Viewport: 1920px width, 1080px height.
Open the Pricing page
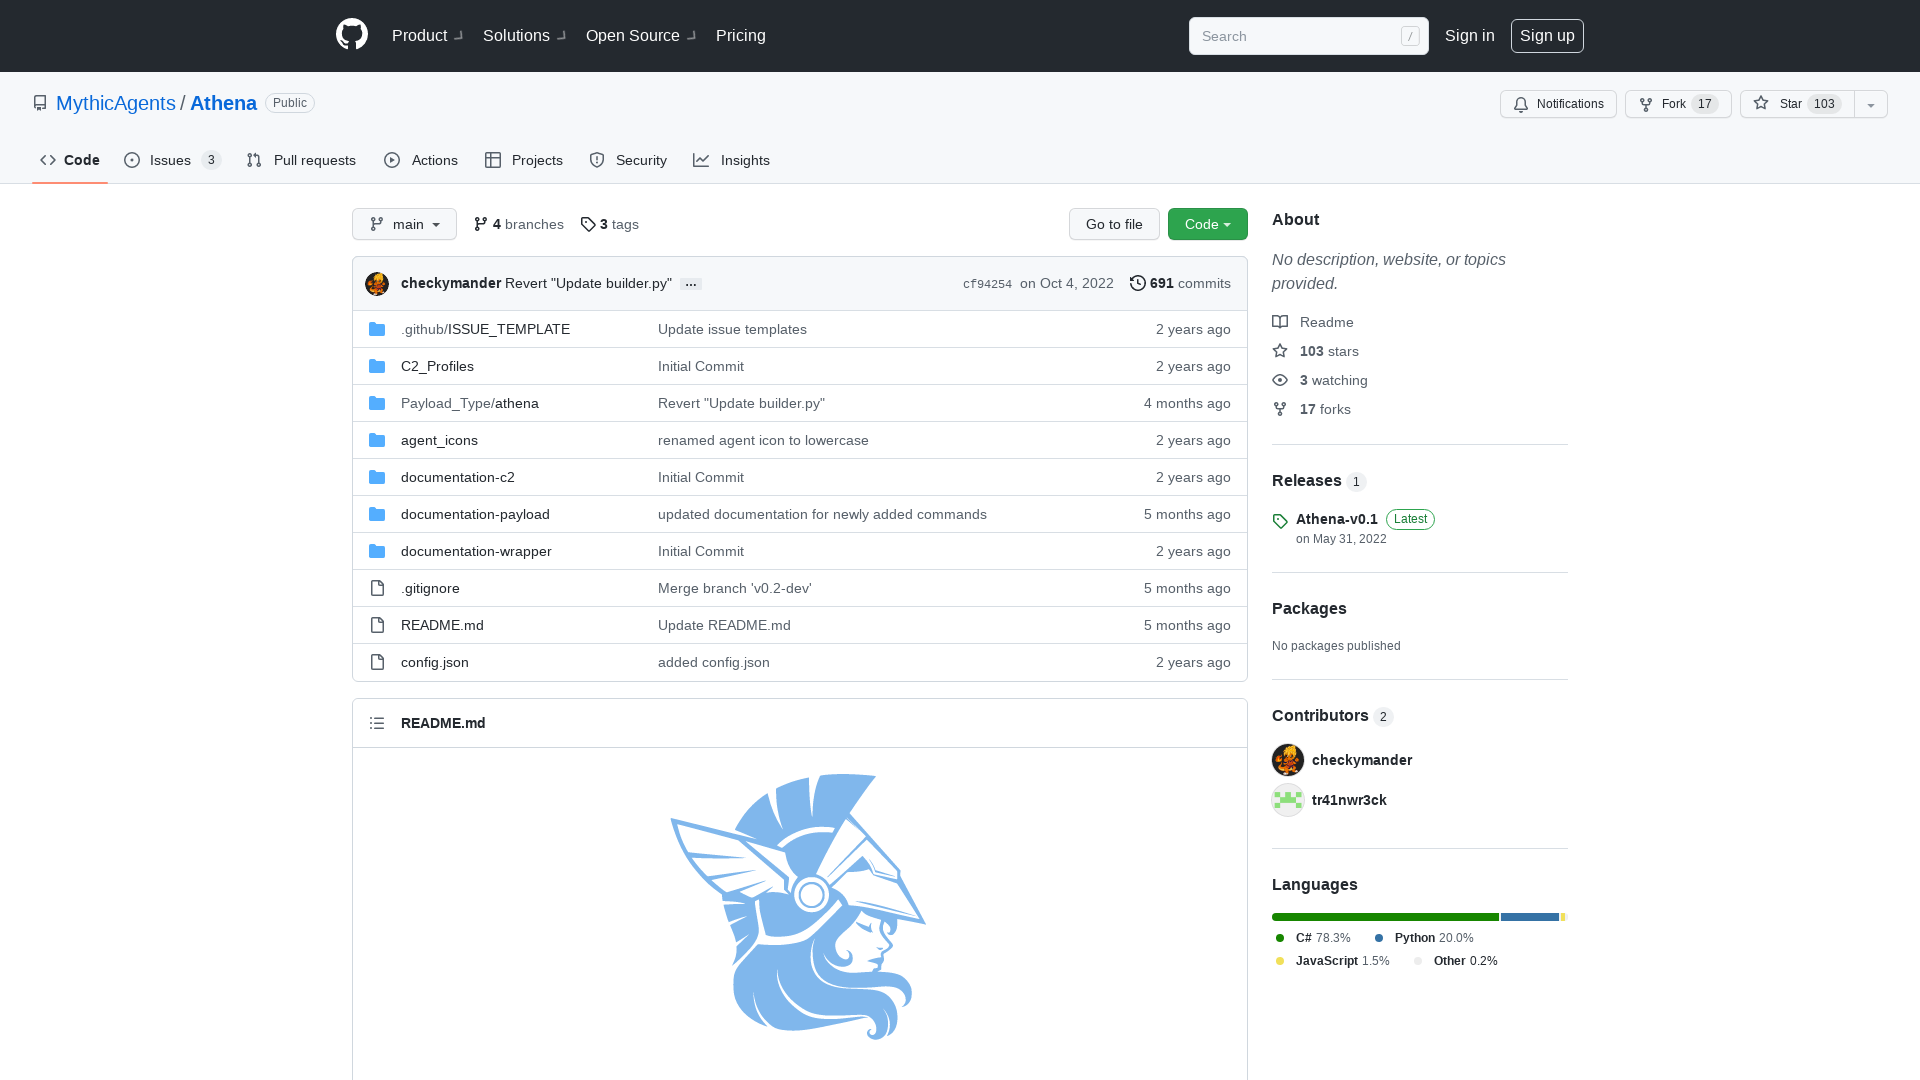point(741,35)
